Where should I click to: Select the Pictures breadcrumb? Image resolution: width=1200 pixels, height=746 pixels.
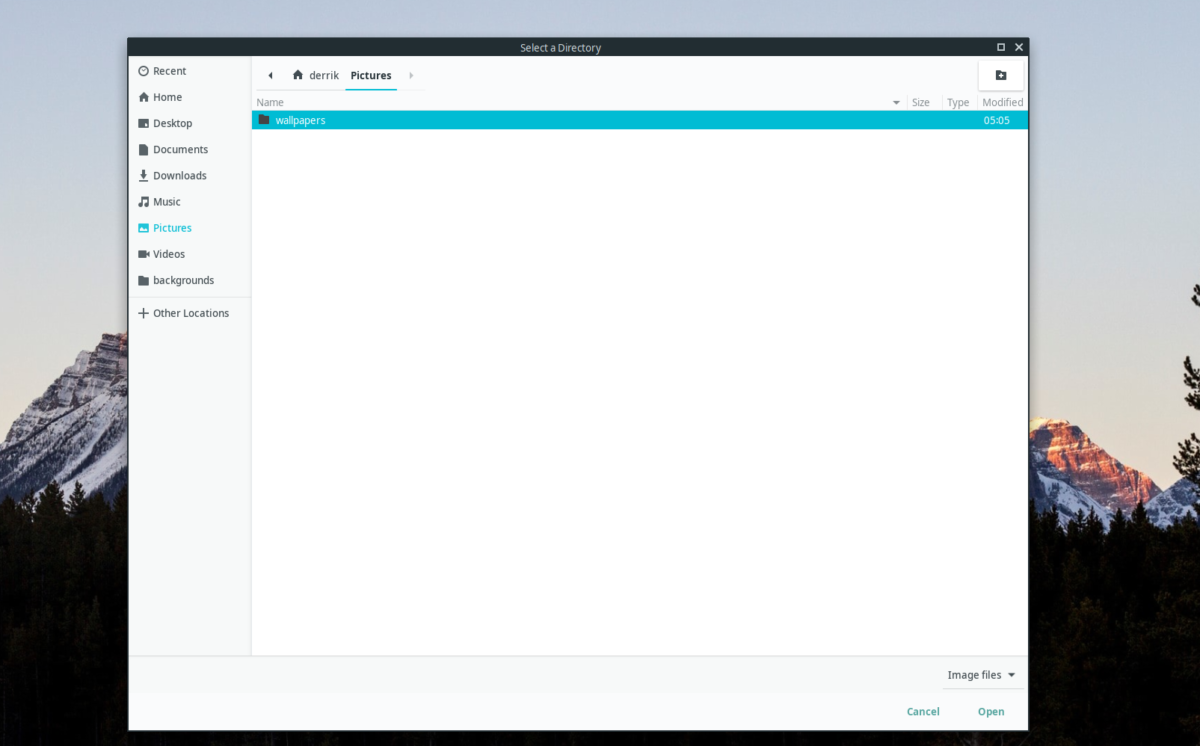(x=371, y=75)
